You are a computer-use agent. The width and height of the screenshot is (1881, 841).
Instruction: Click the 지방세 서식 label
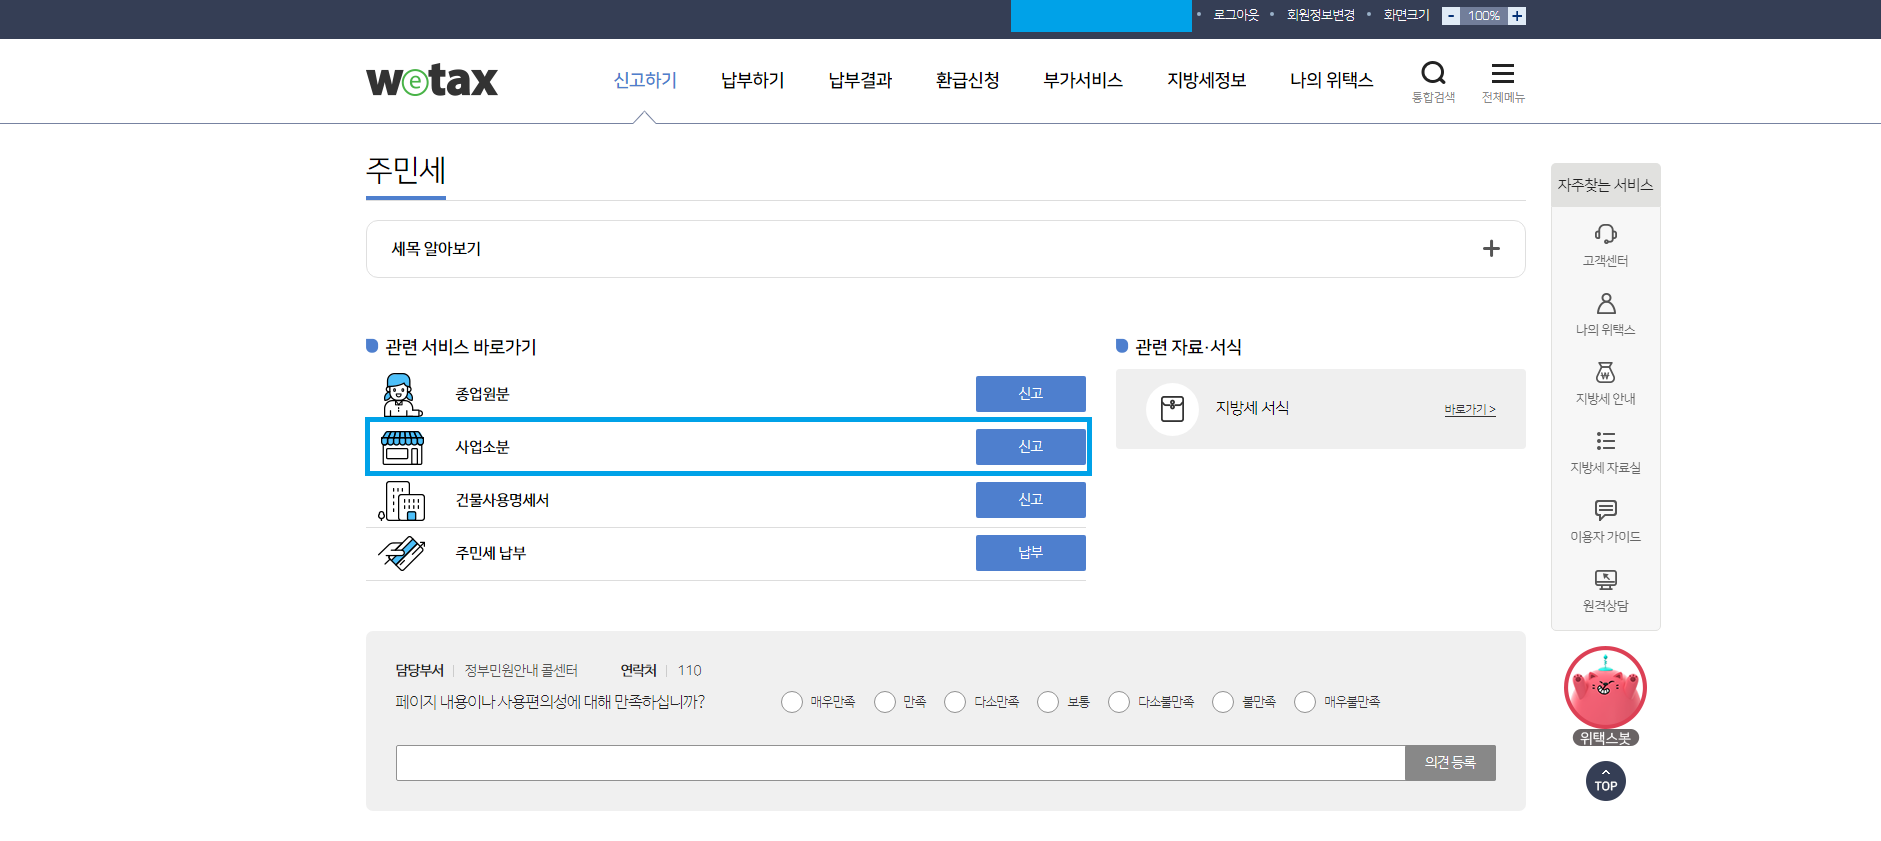[1252, 408]
